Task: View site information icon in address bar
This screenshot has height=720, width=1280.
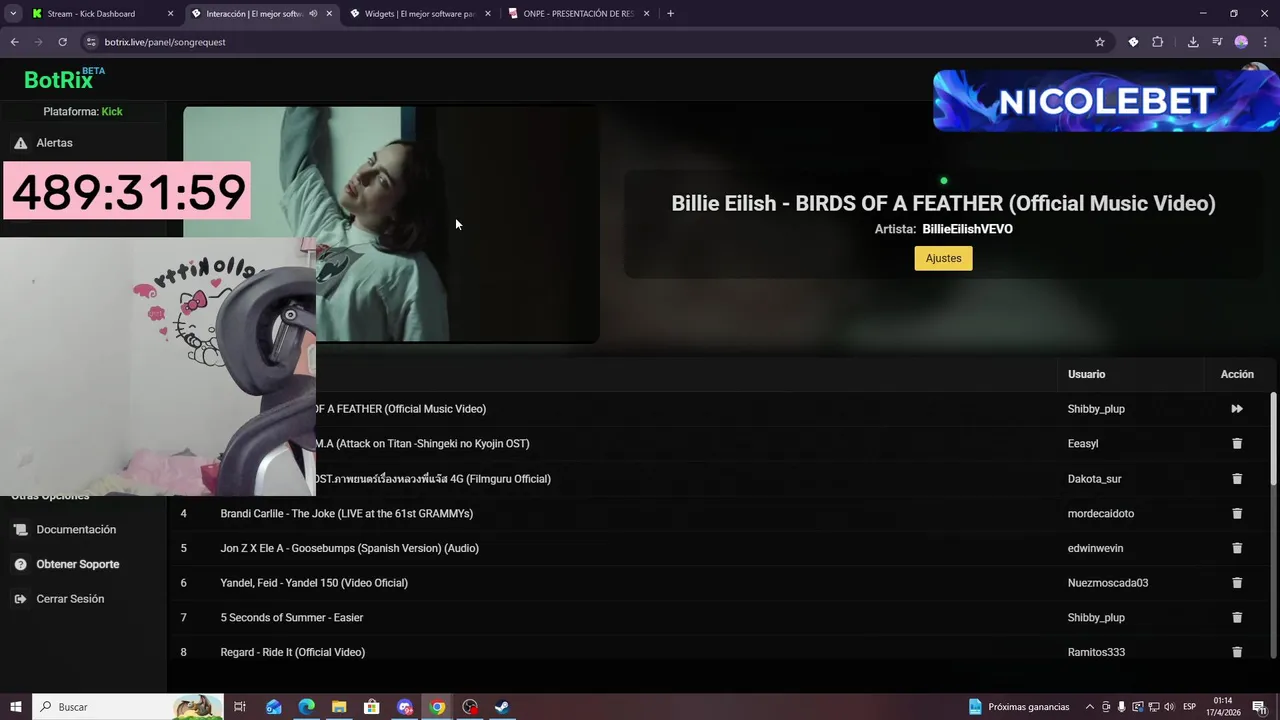Action: point(91,42)
